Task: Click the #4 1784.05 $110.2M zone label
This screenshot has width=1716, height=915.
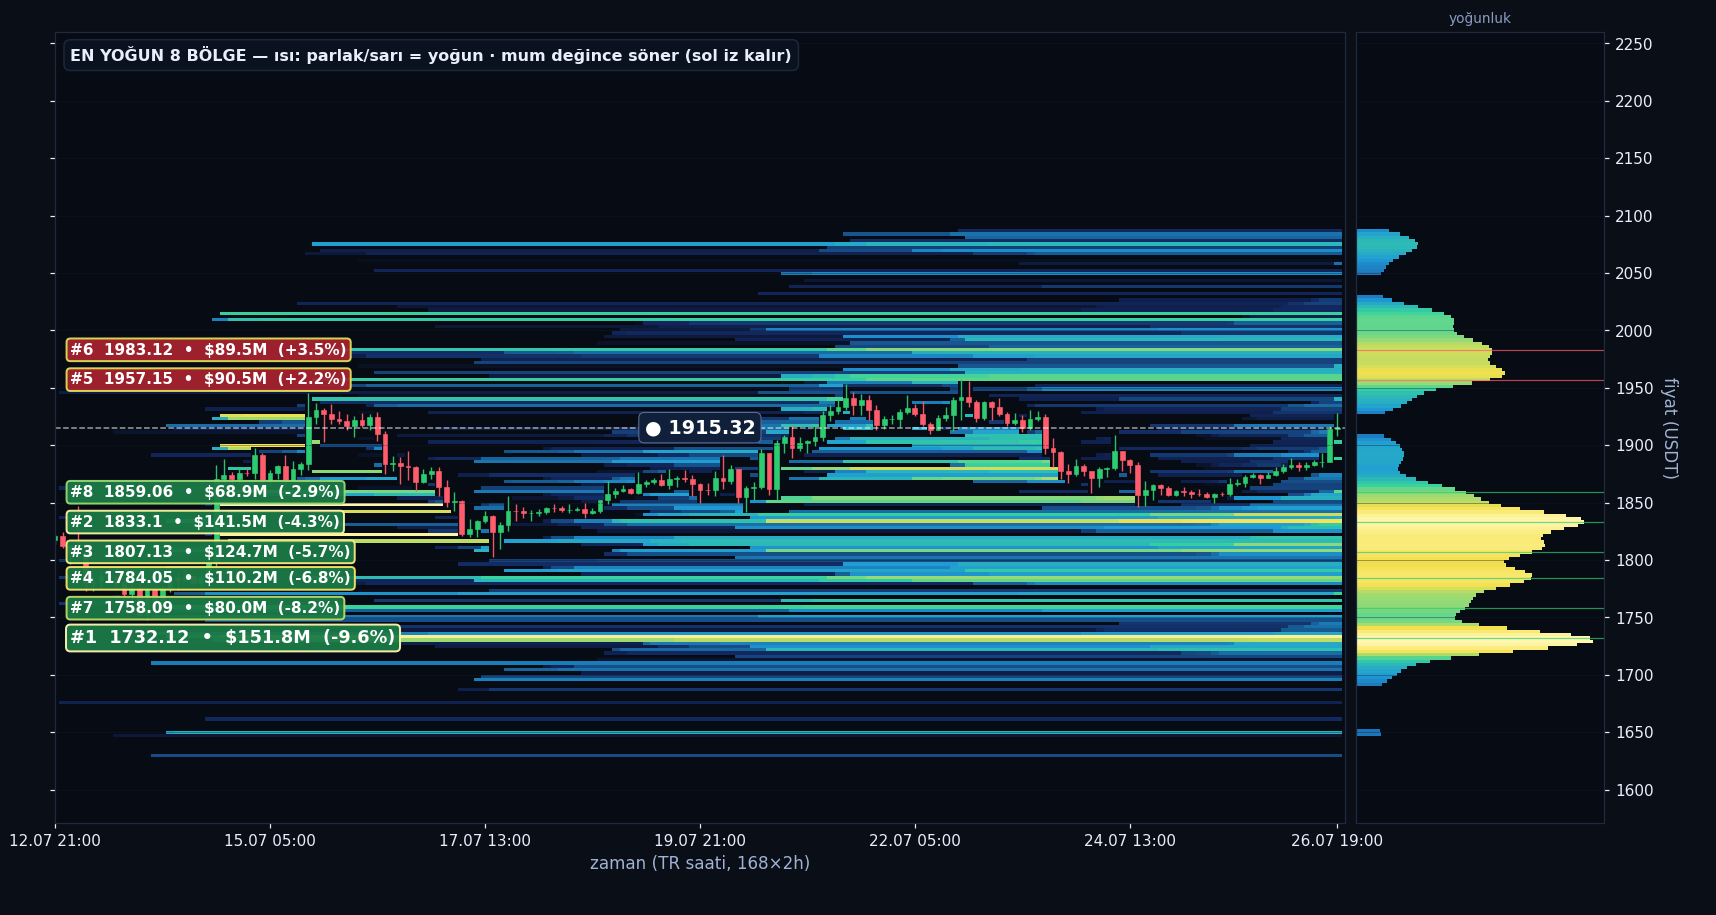Action: (210, 578)
